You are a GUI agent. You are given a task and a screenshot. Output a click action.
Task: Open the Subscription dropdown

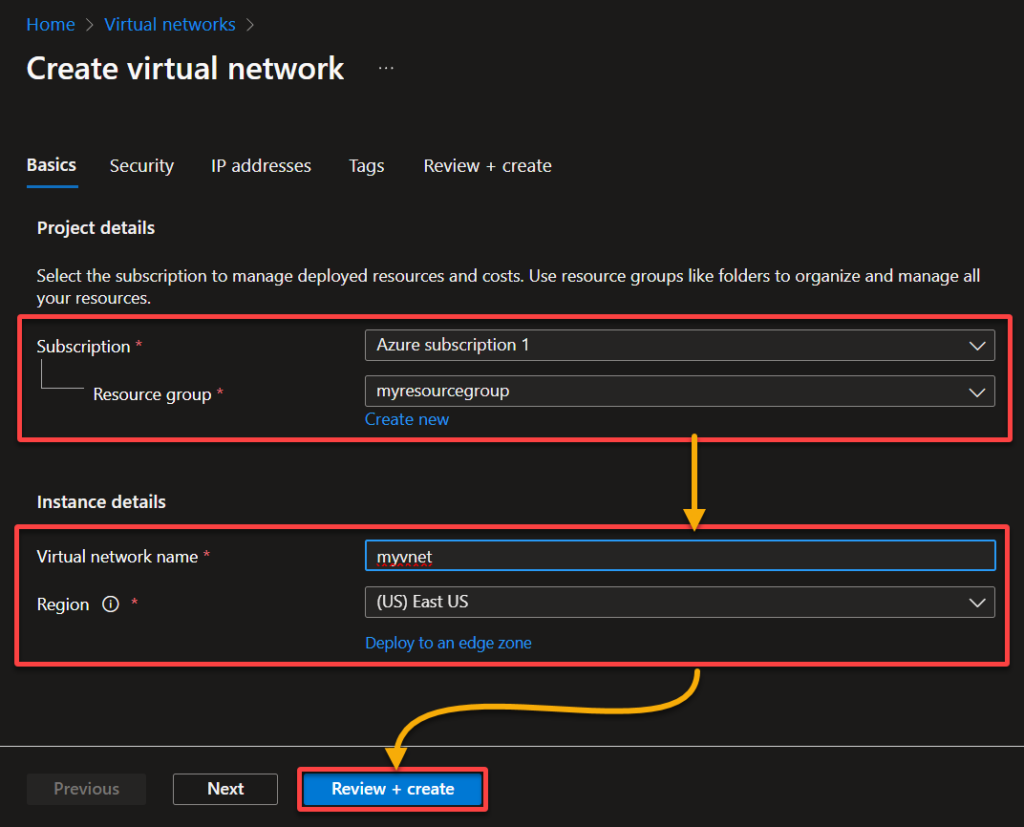coord(680,345)
